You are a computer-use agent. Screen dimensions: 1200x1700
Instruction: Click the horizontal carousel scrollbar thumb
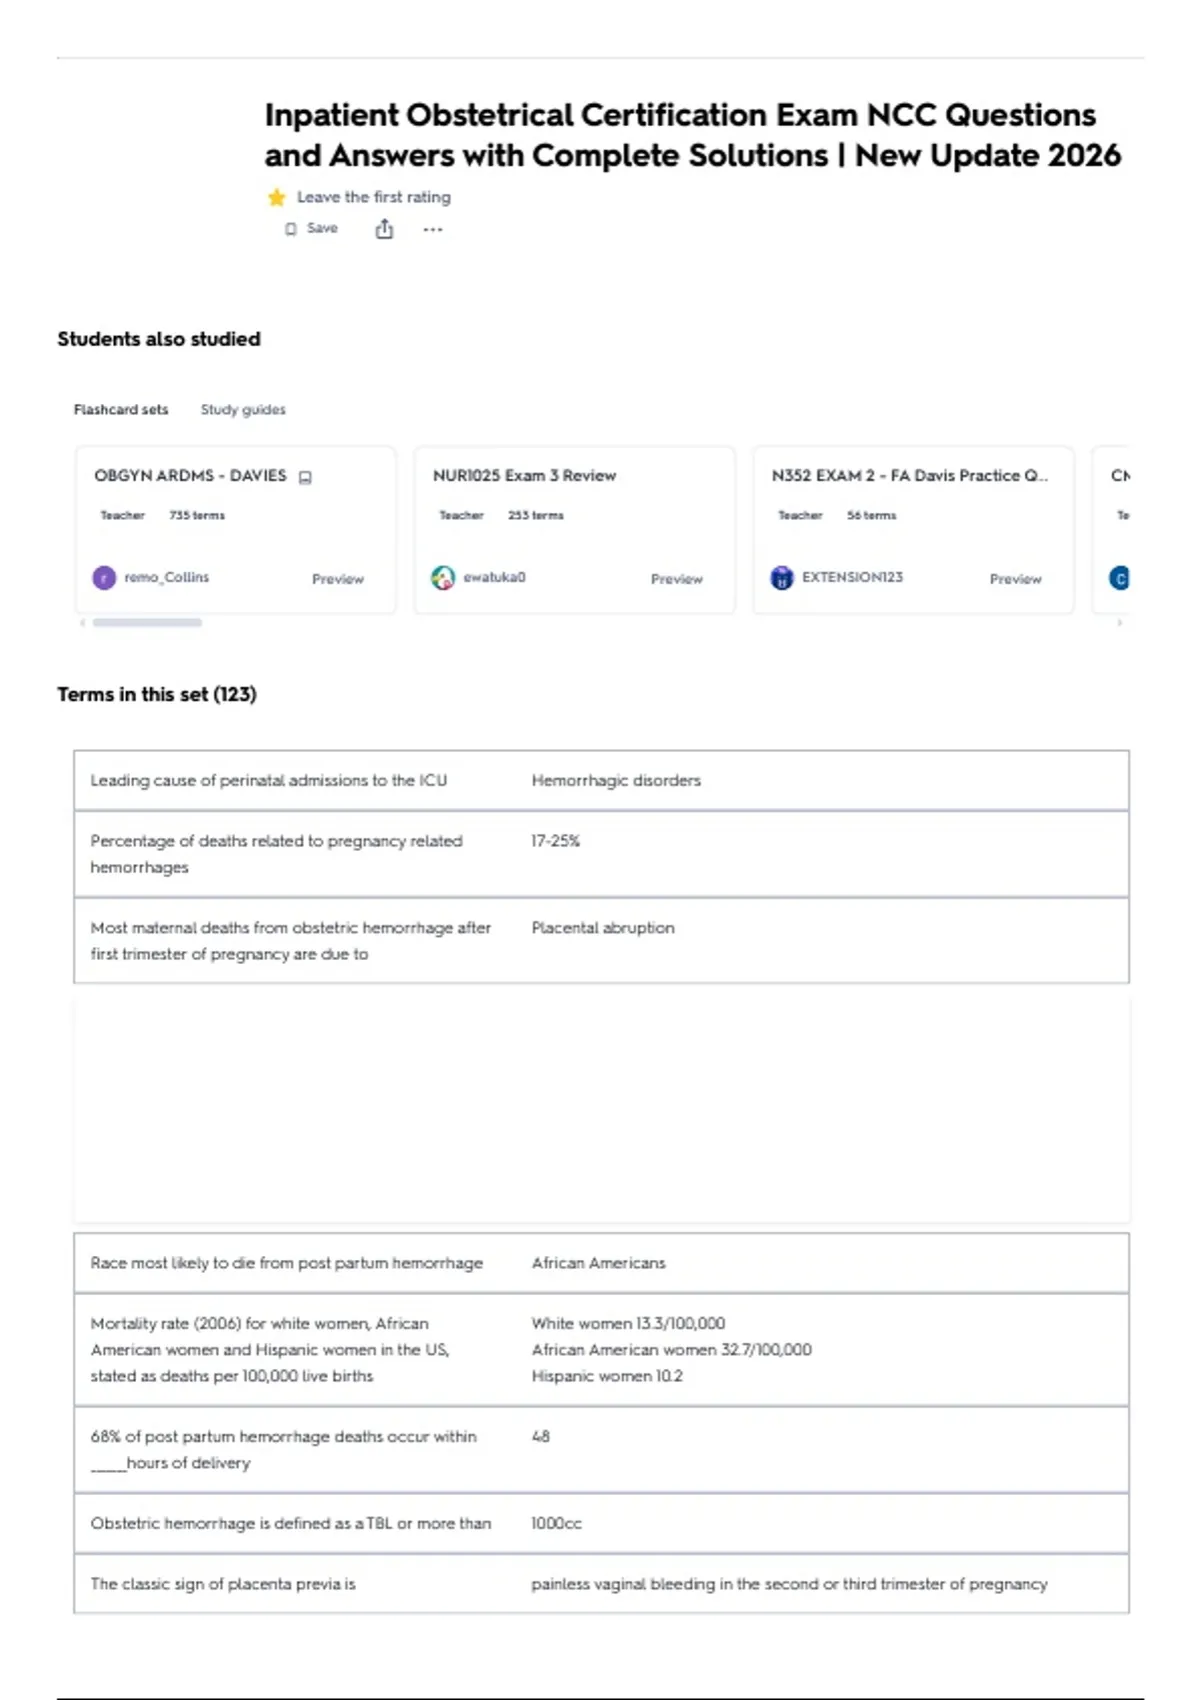147,623
